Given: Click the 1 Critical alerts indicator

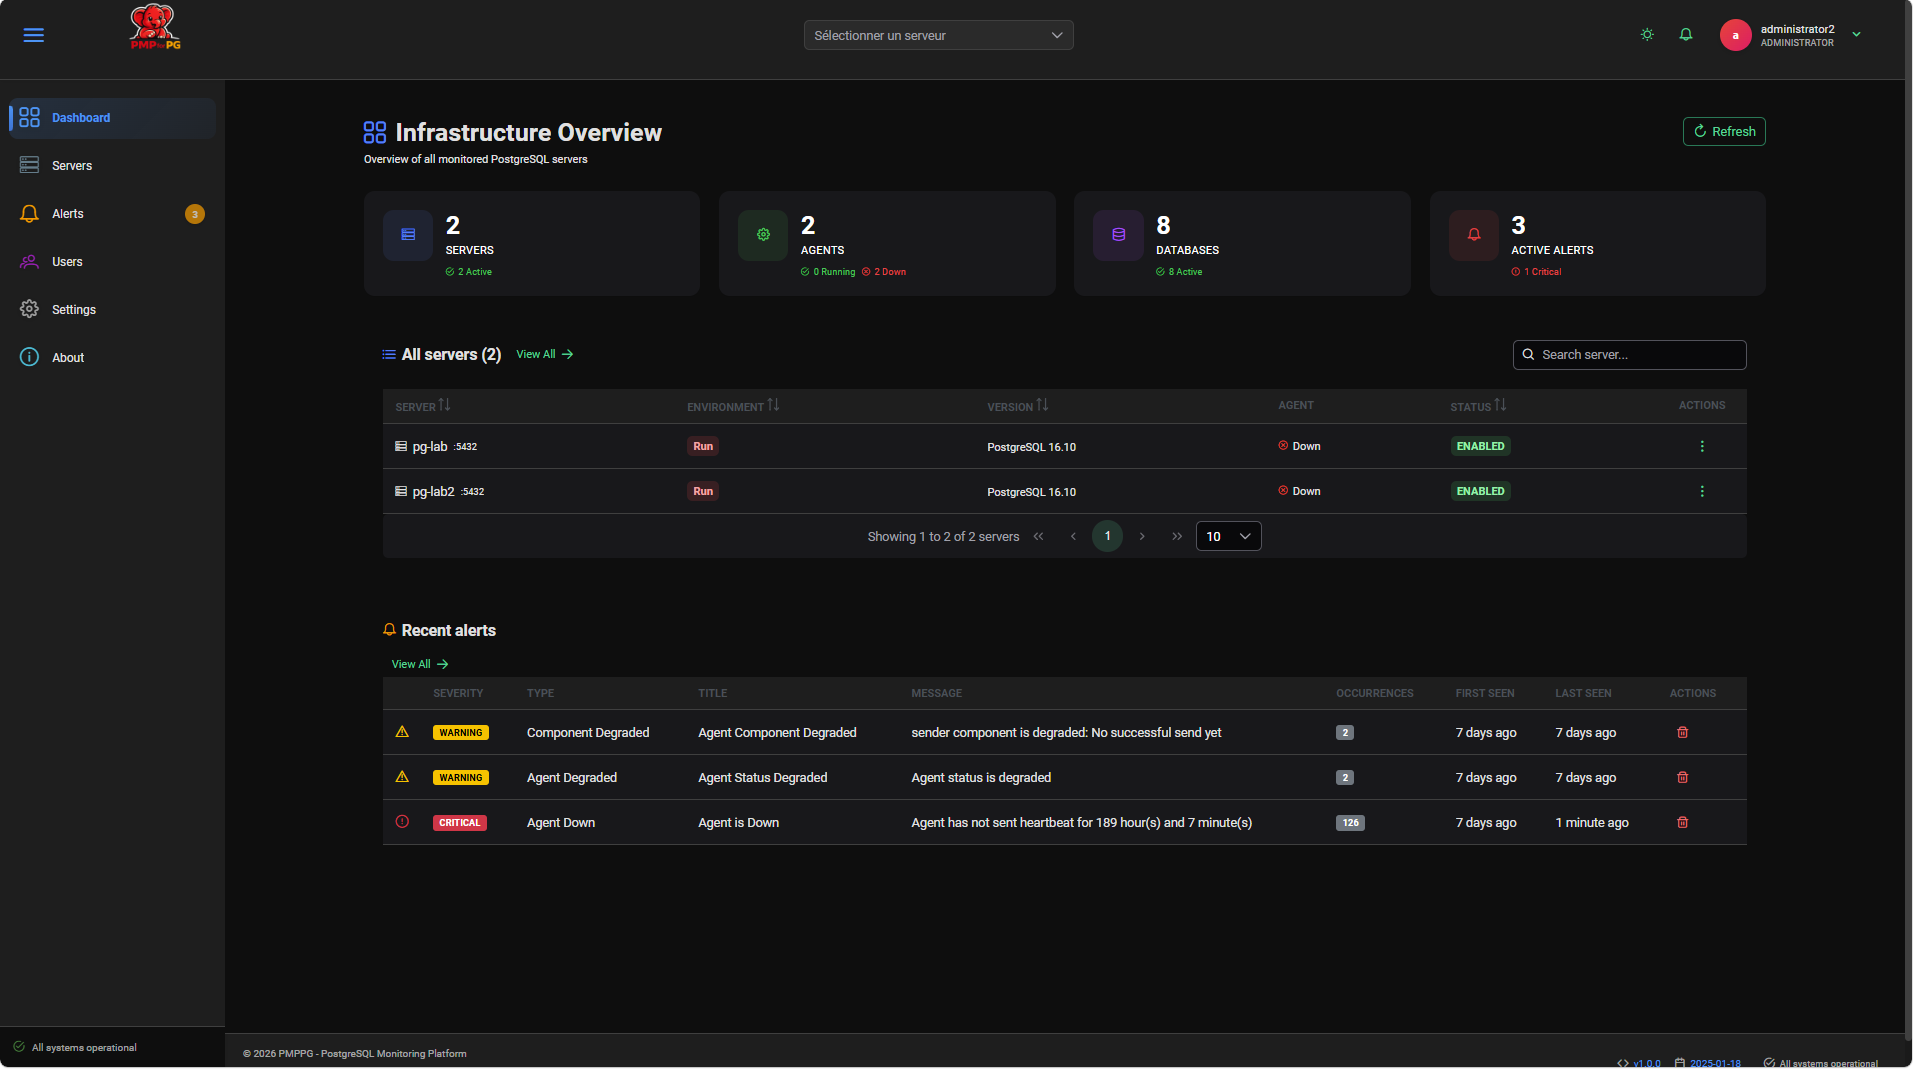Looking at the screenshot, I should point(1536,272).
